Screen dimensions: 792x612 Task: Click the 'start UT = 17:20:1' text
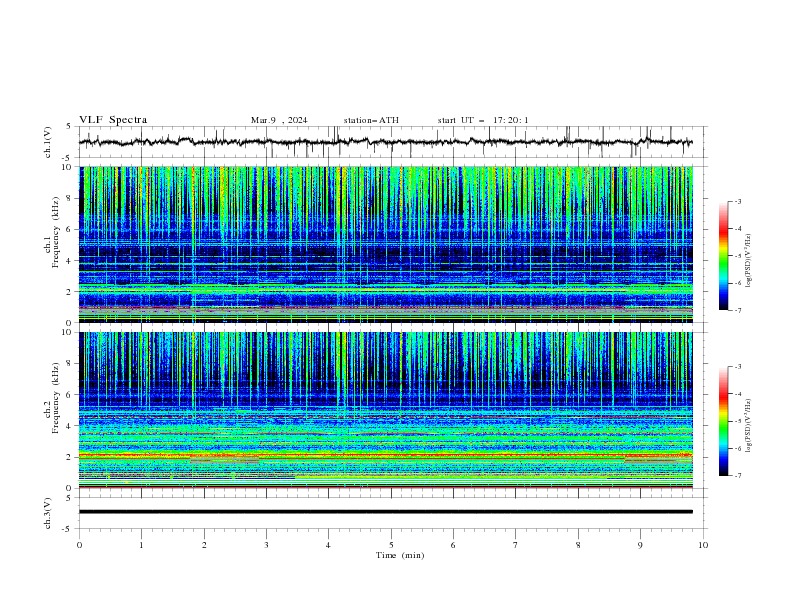tap(483, 120)
